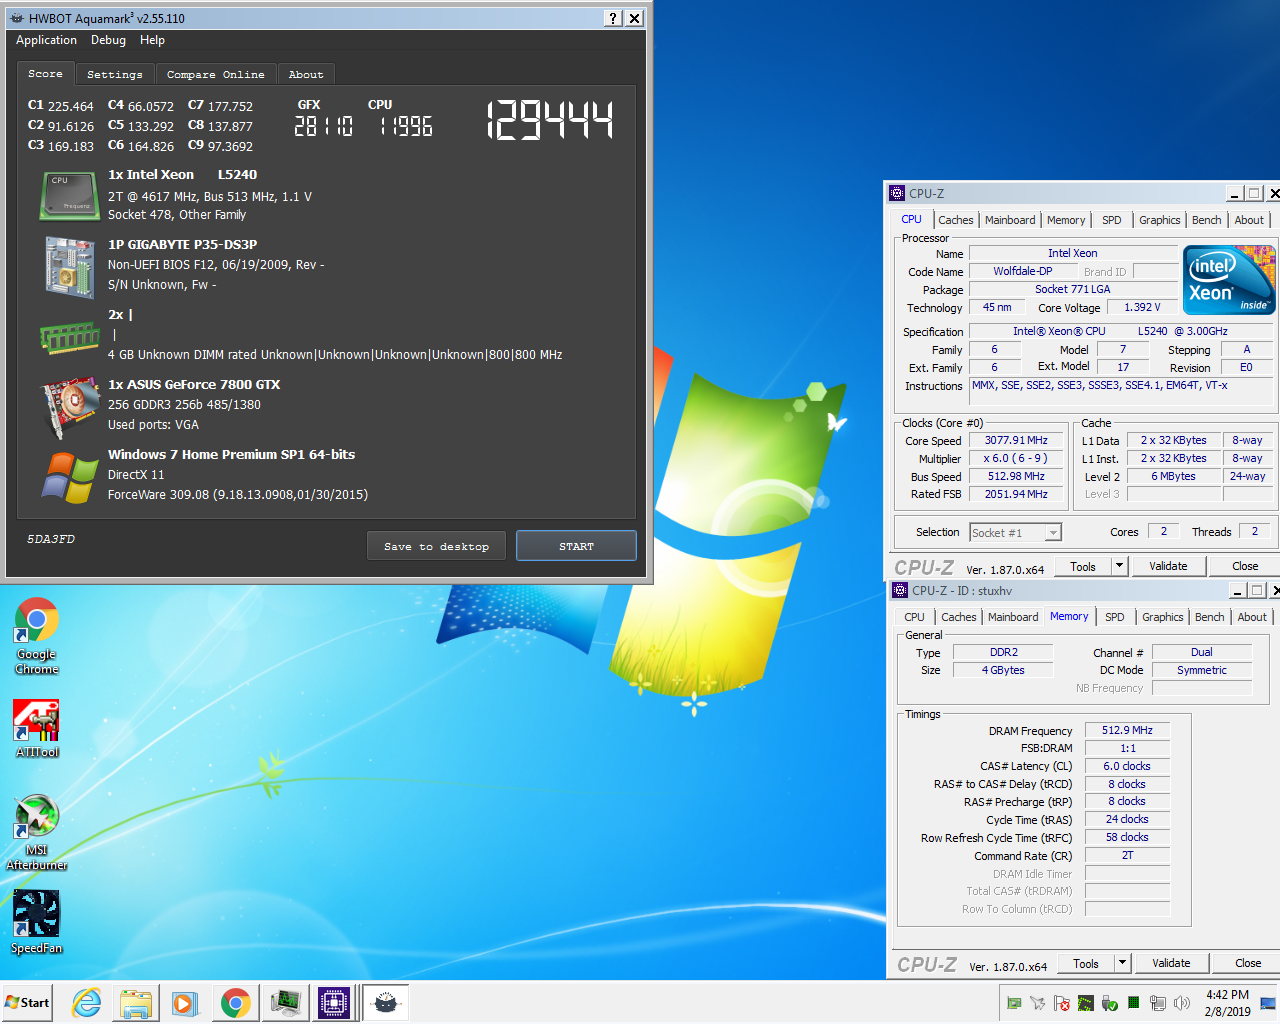
Task: Click the Windows flag logo in Aquamark
Action: pos(69,477)
